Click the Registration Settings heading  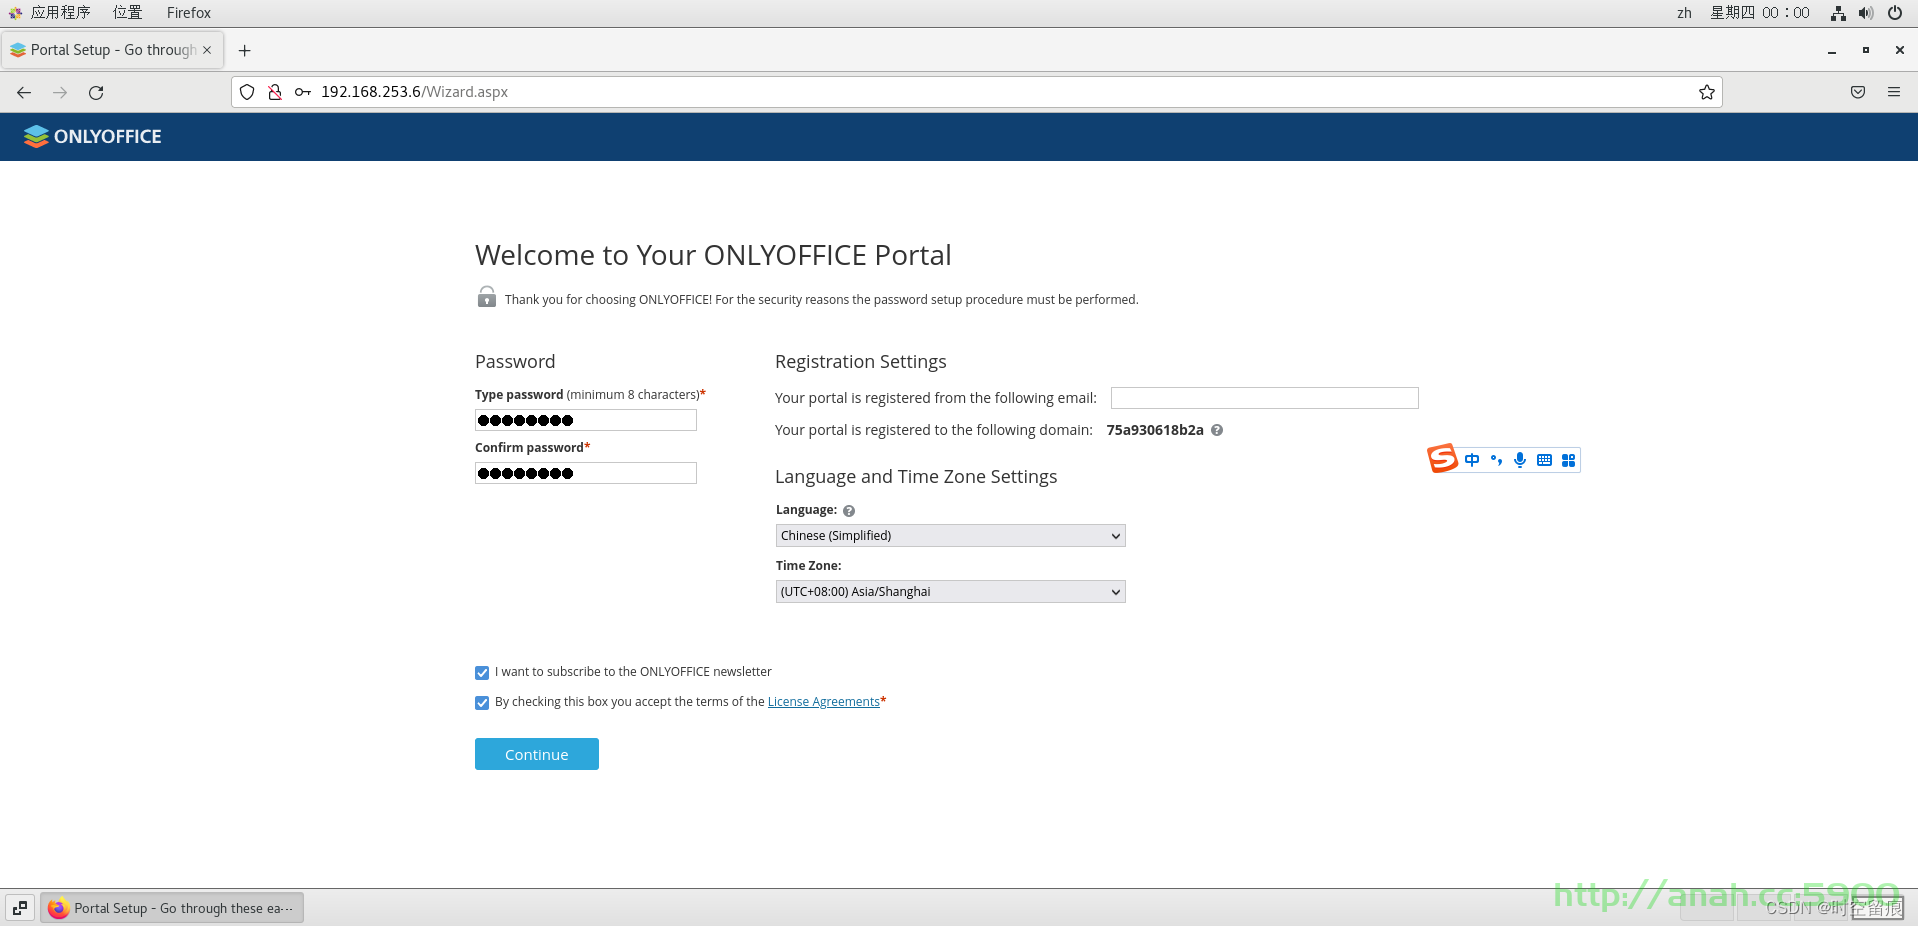click(x=861, y=362)
